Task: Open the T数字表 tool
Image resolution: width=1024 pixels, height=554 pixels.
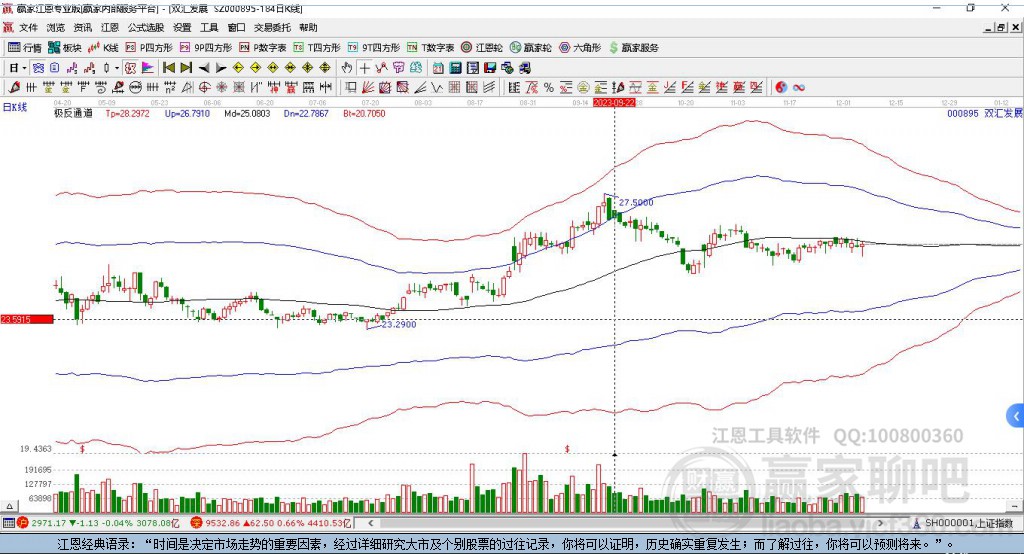Action: click(430, 48)
